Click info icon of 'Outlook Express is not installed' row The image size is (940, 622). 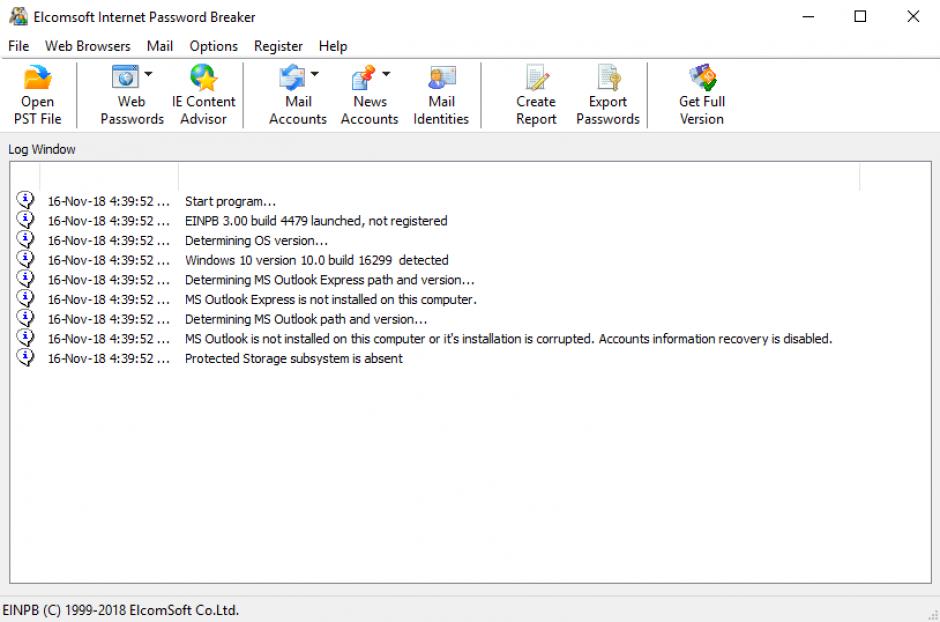click(25, 298)
